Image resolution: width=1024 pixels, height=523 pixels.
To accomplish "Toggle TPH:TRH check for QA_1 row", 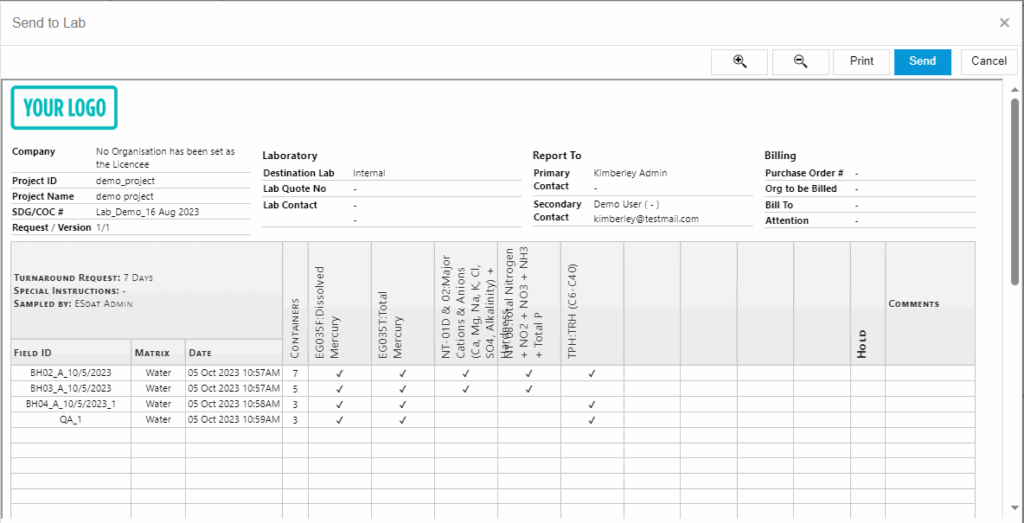I will [592, 420].
